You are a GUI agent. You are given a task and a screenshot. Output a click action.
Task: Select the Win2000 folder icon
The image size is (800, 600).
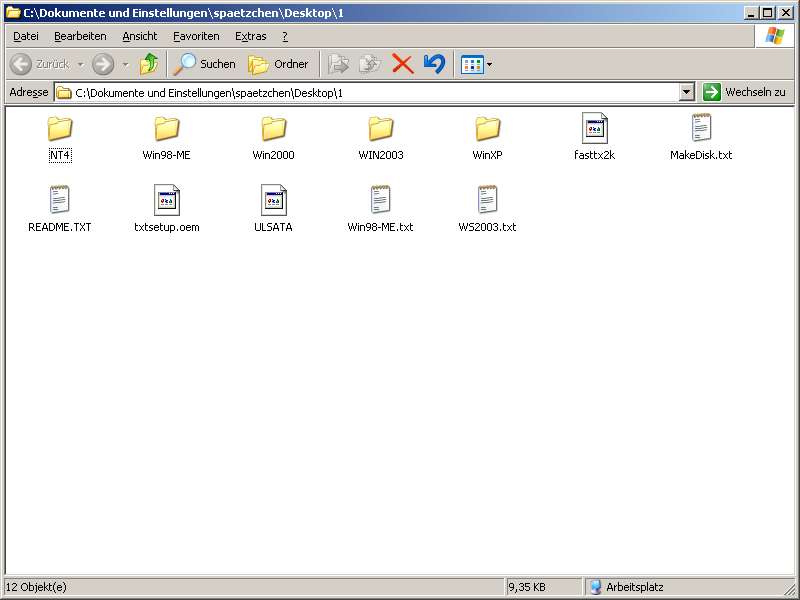(273, 129)
